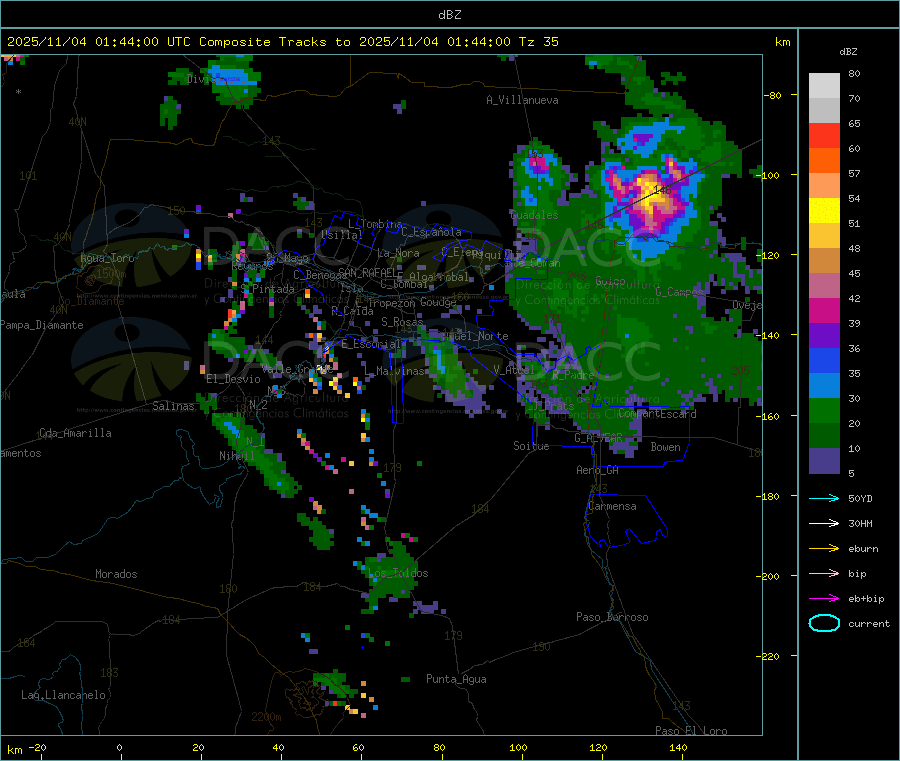Click the -200 km vertical axis tick label
Image resolution: width=900 pixels, height=761 pixels.
[x=770, y=576]
